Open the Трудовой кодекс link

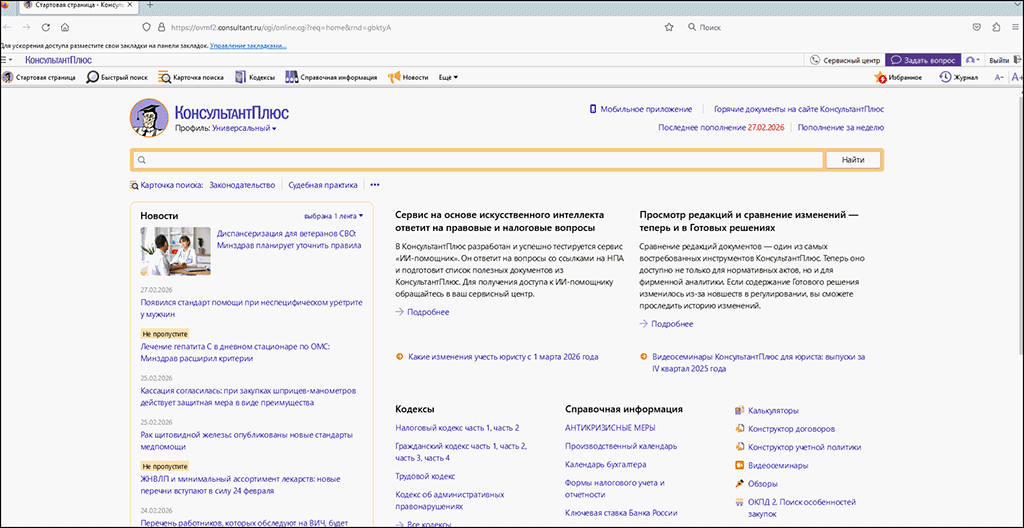pos(425,476)
